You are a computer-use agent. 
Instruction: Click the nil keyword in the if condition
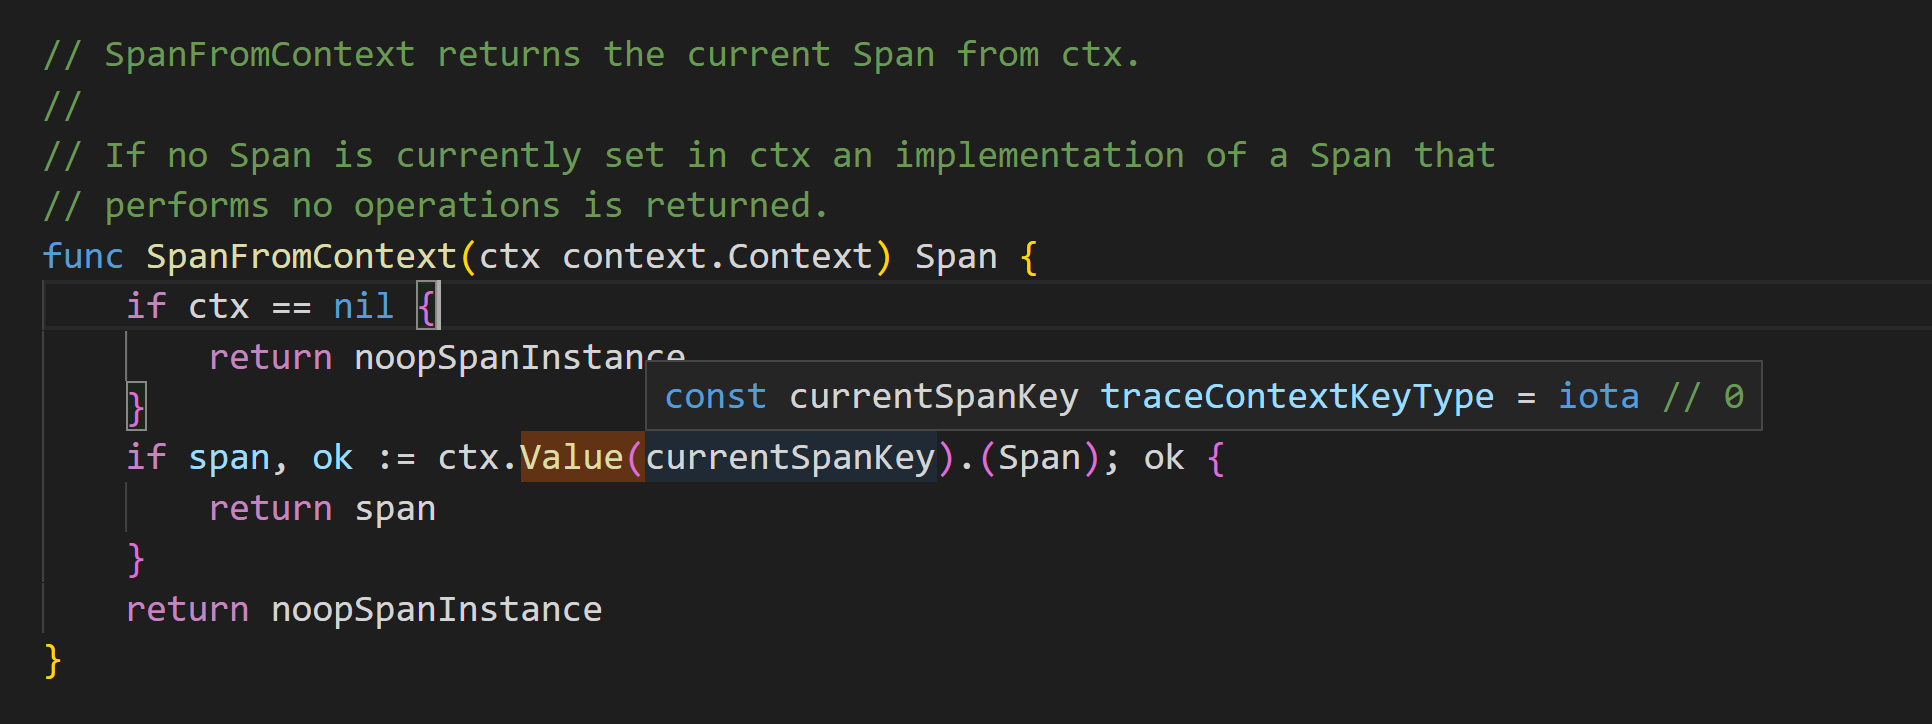pos(363,307)
